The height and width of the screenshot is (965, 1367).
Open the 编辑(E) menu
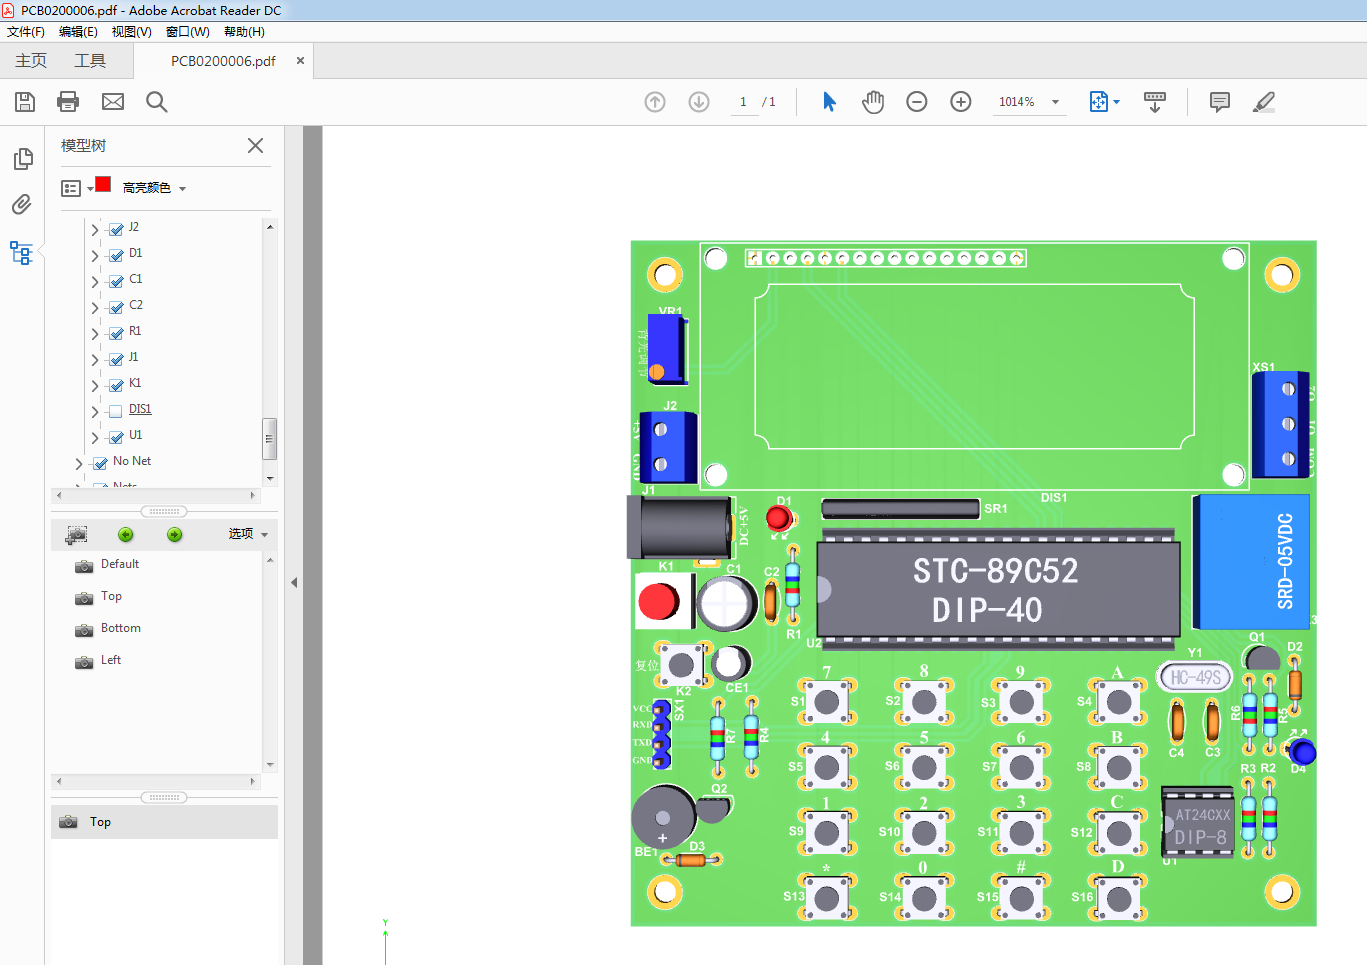pyautogui.click(x=78, y=32)
